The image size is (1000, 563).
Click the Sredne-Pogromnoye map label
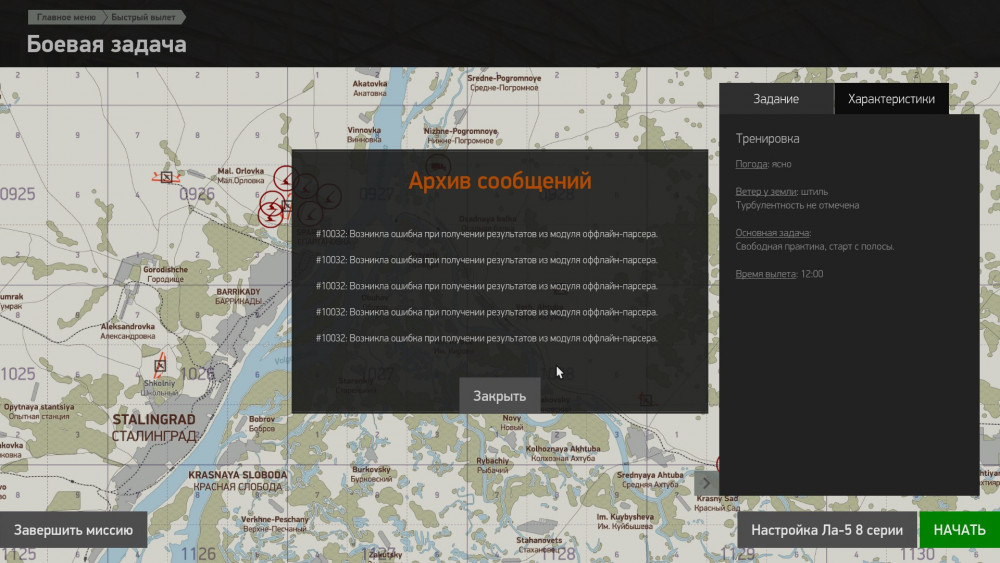coord(504,78)
